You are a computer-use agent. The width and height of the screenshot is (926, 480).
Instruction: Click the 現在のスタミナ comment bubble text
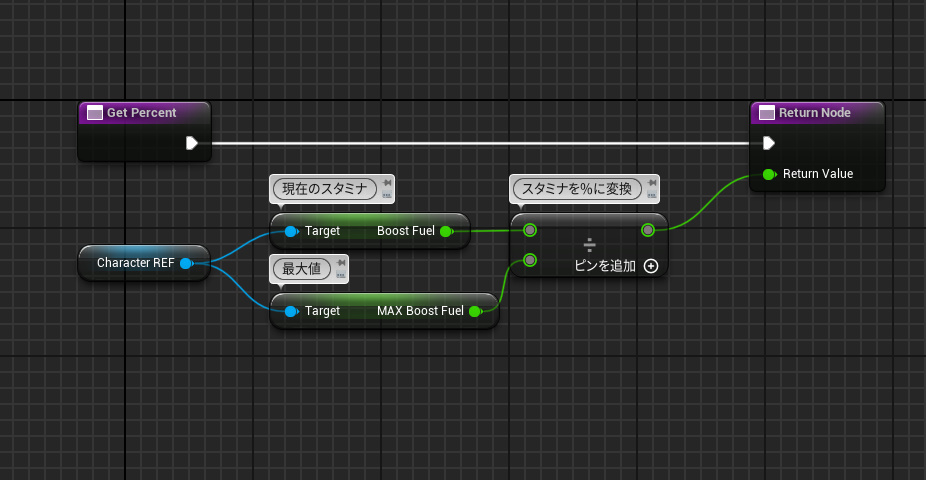(325, 189)
